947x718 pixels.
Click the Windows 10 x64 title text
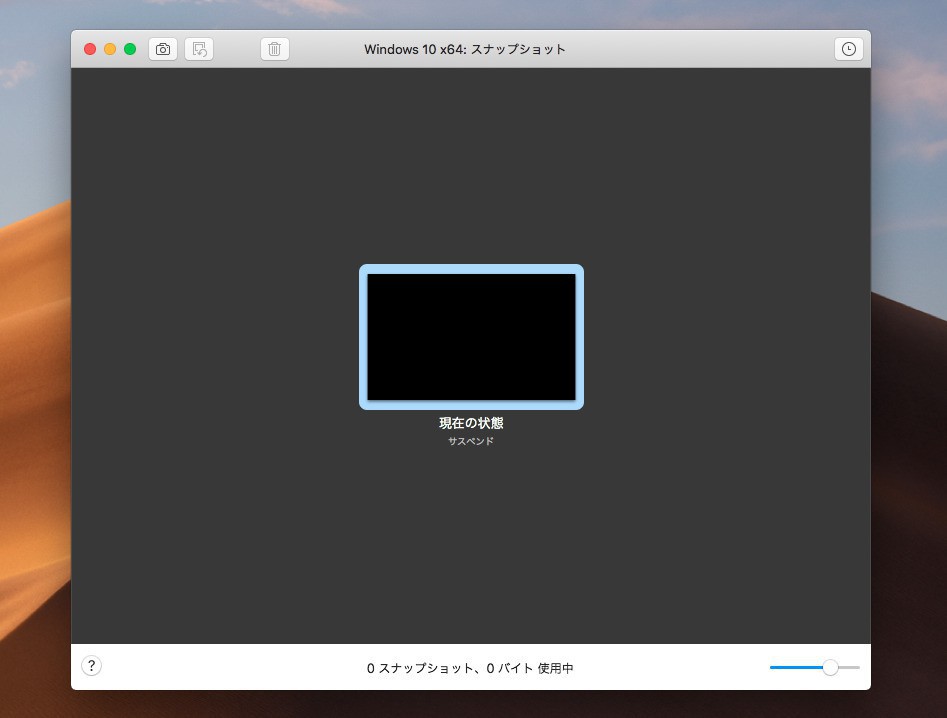point(464,50)
